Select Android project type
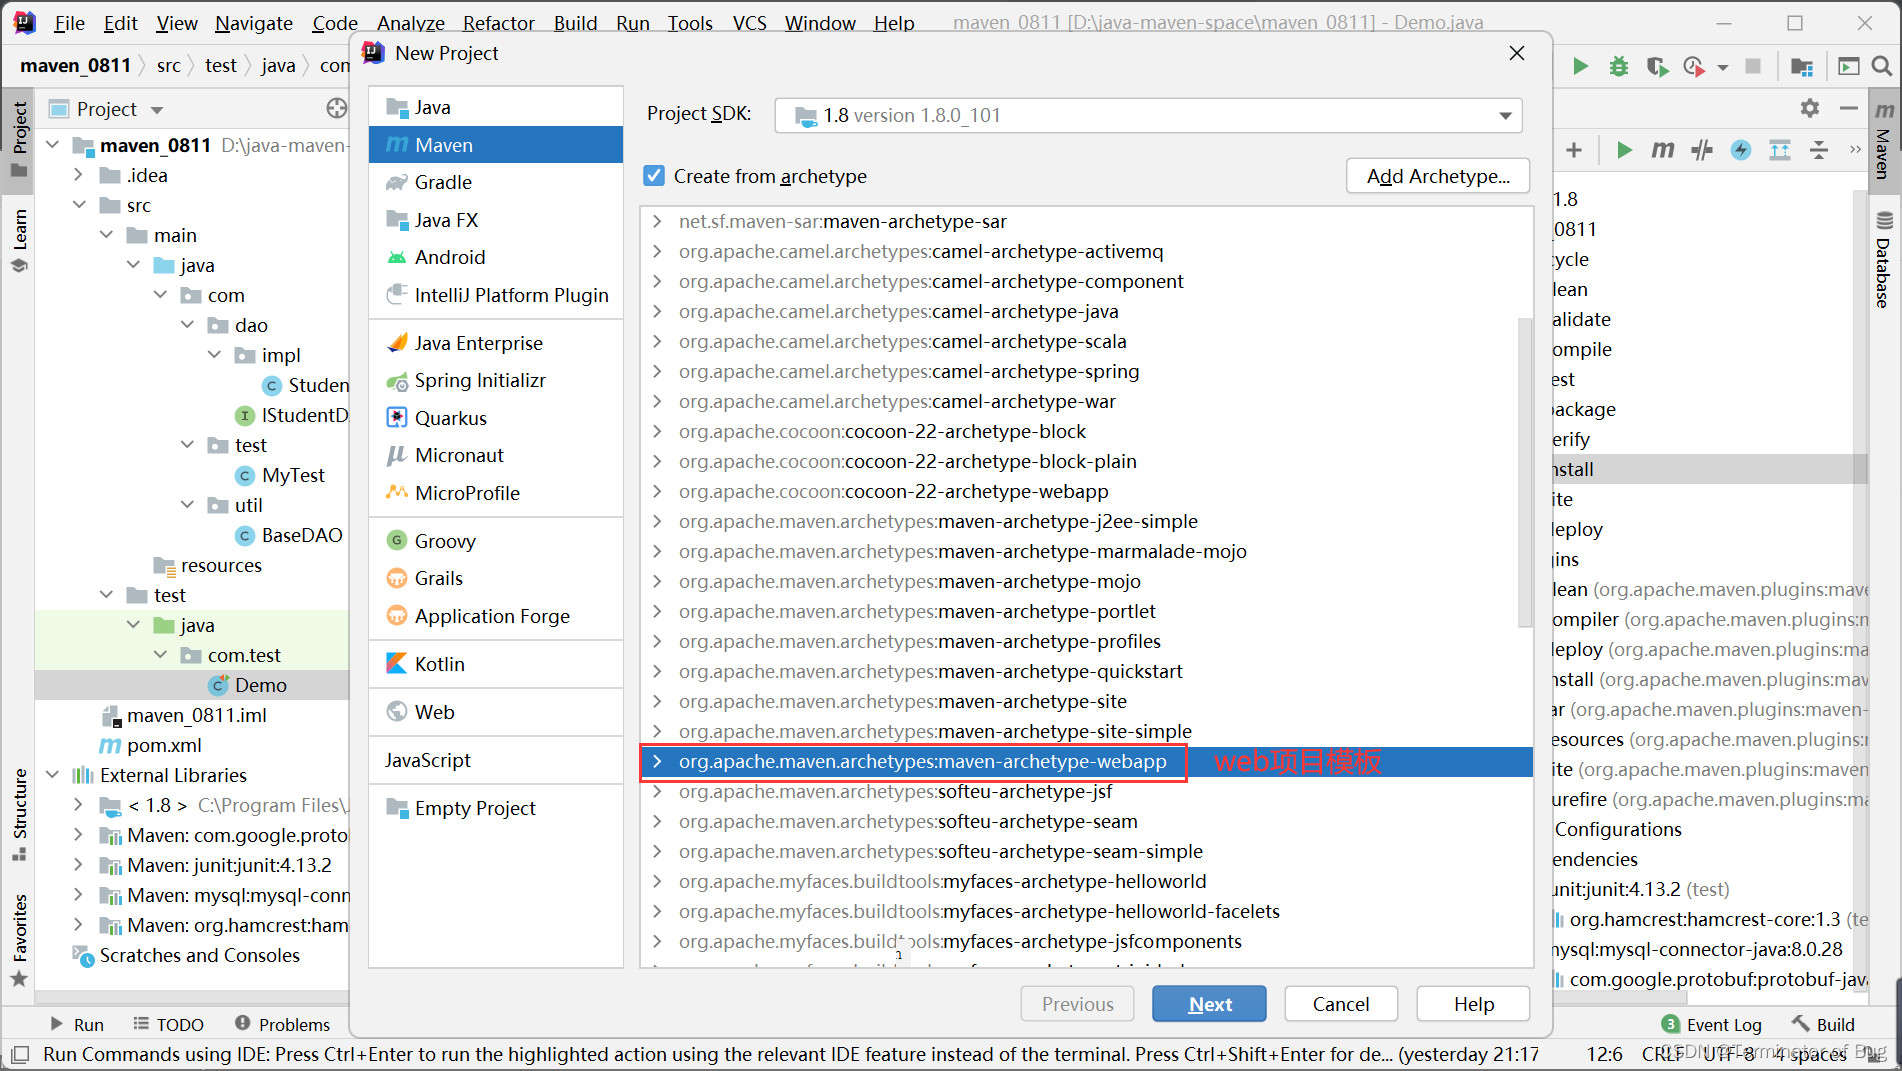Image resolution: width=1902 pixels, height=1071 pixels. (x=495, y=257)
